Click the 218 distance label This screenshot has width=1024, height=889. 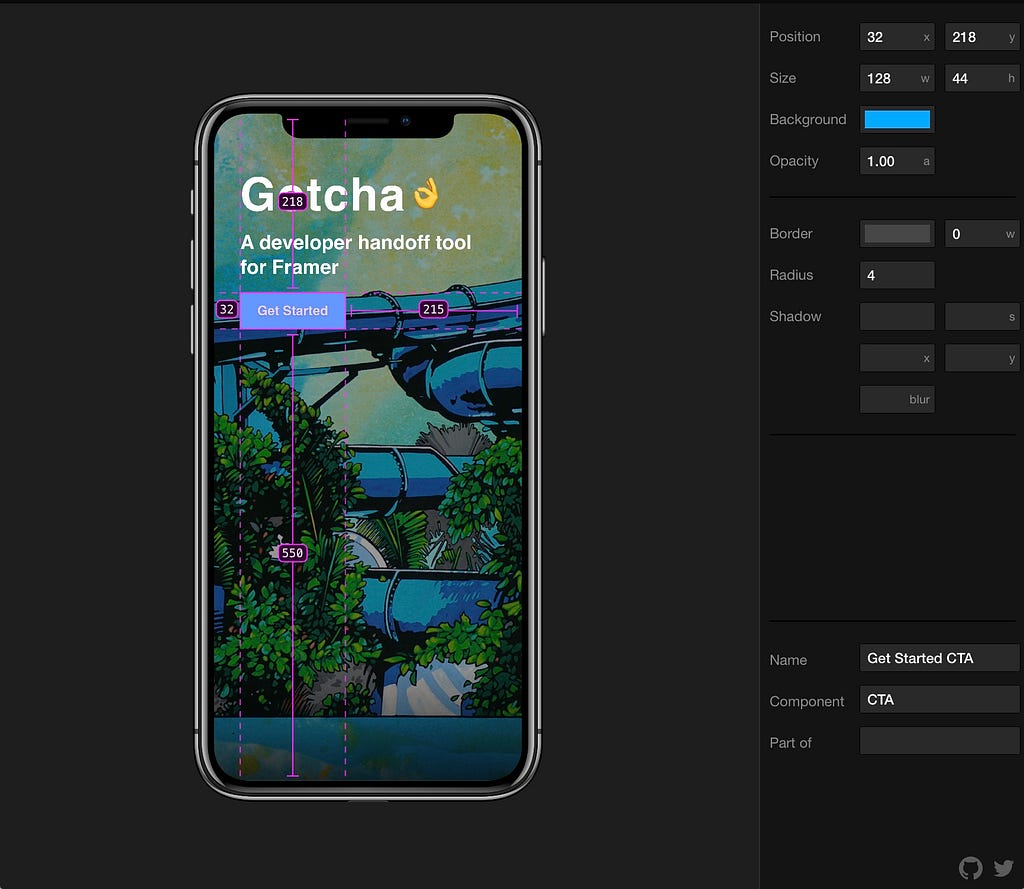tap(293, 201)
